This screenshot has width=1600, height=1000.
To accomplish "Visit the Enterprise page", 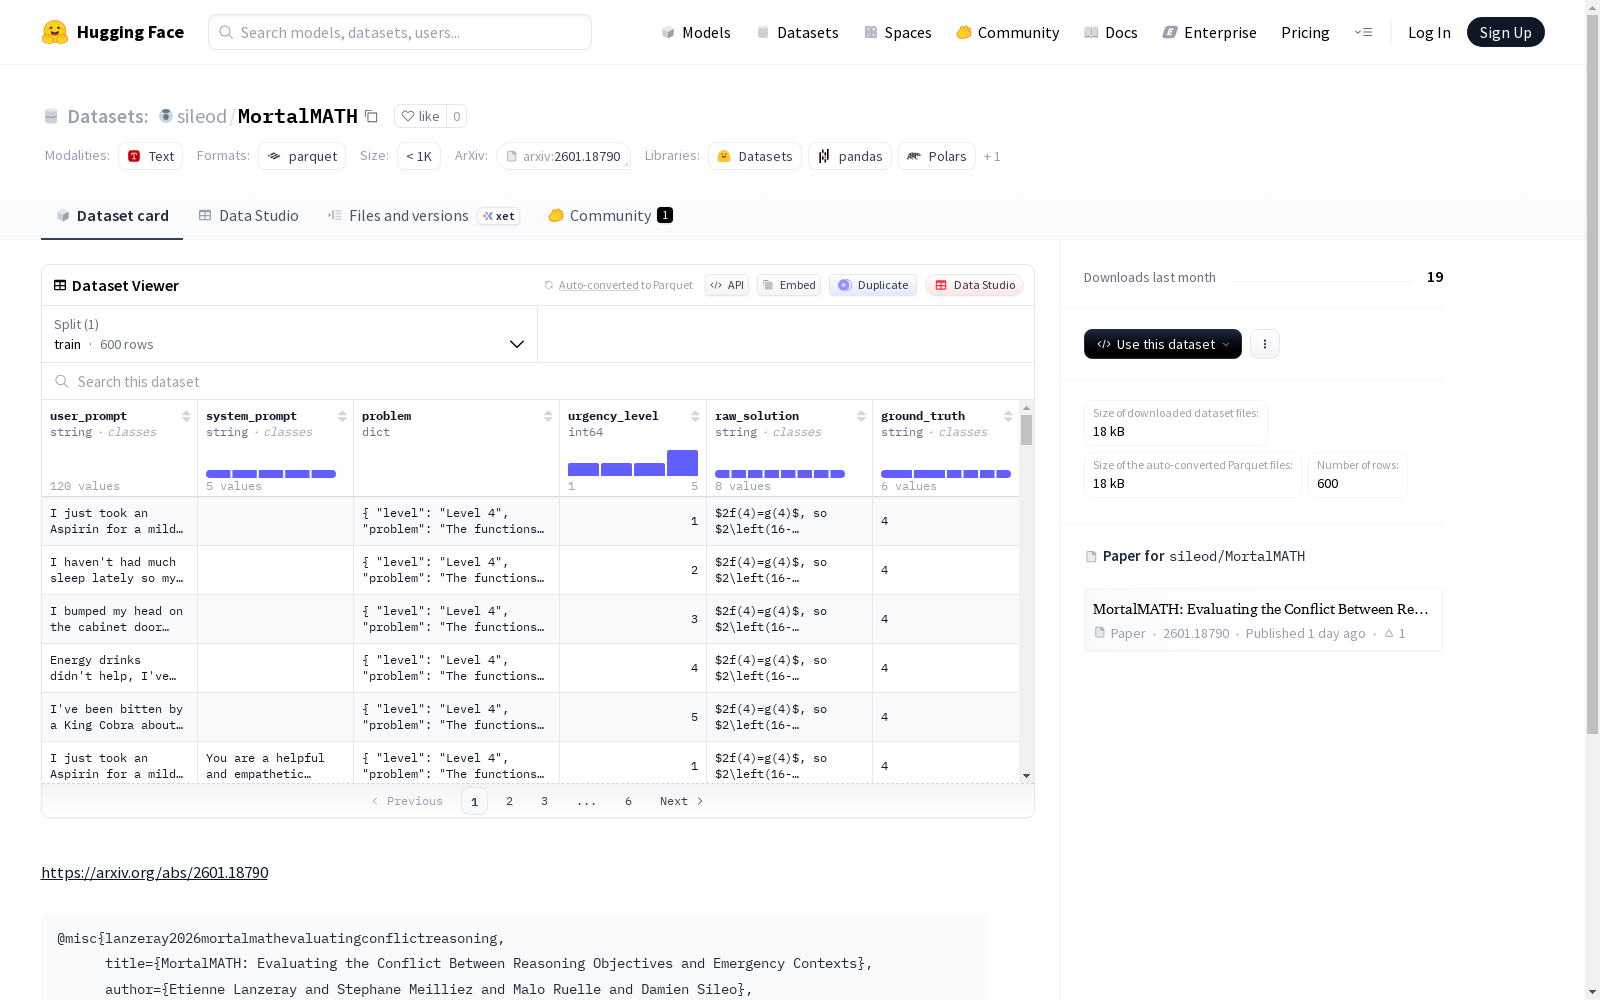I will point(1210,32).
